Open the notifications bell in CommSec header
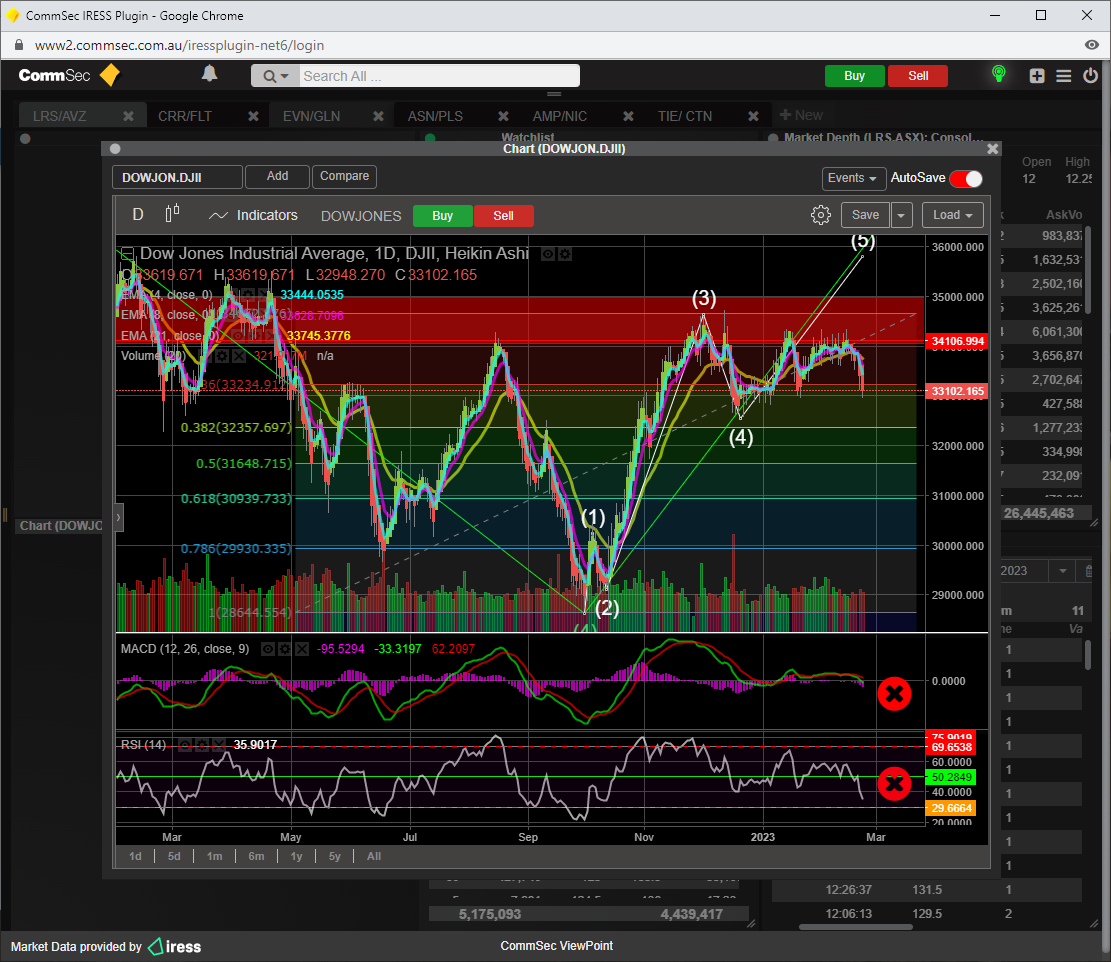The height and width of the screenshot is (962, 1111). point(210,74)
